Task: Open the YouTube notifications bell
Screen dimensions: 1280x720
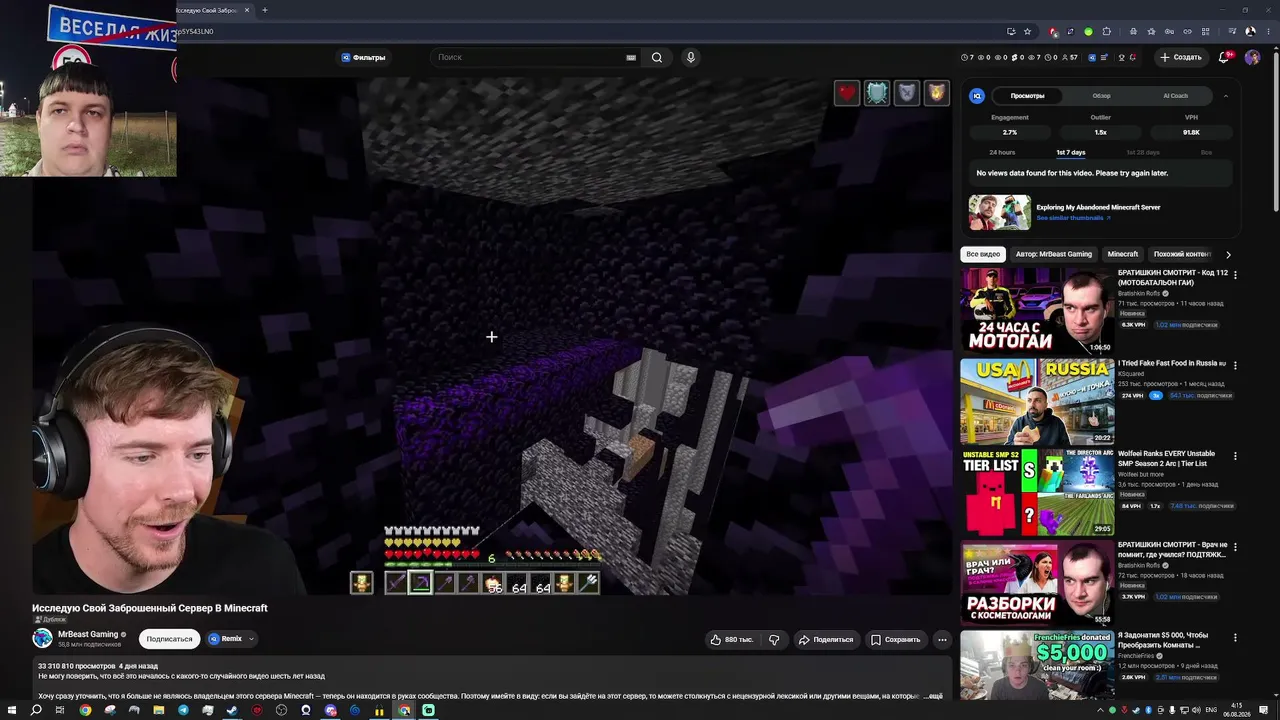Action: [1223, 57]
